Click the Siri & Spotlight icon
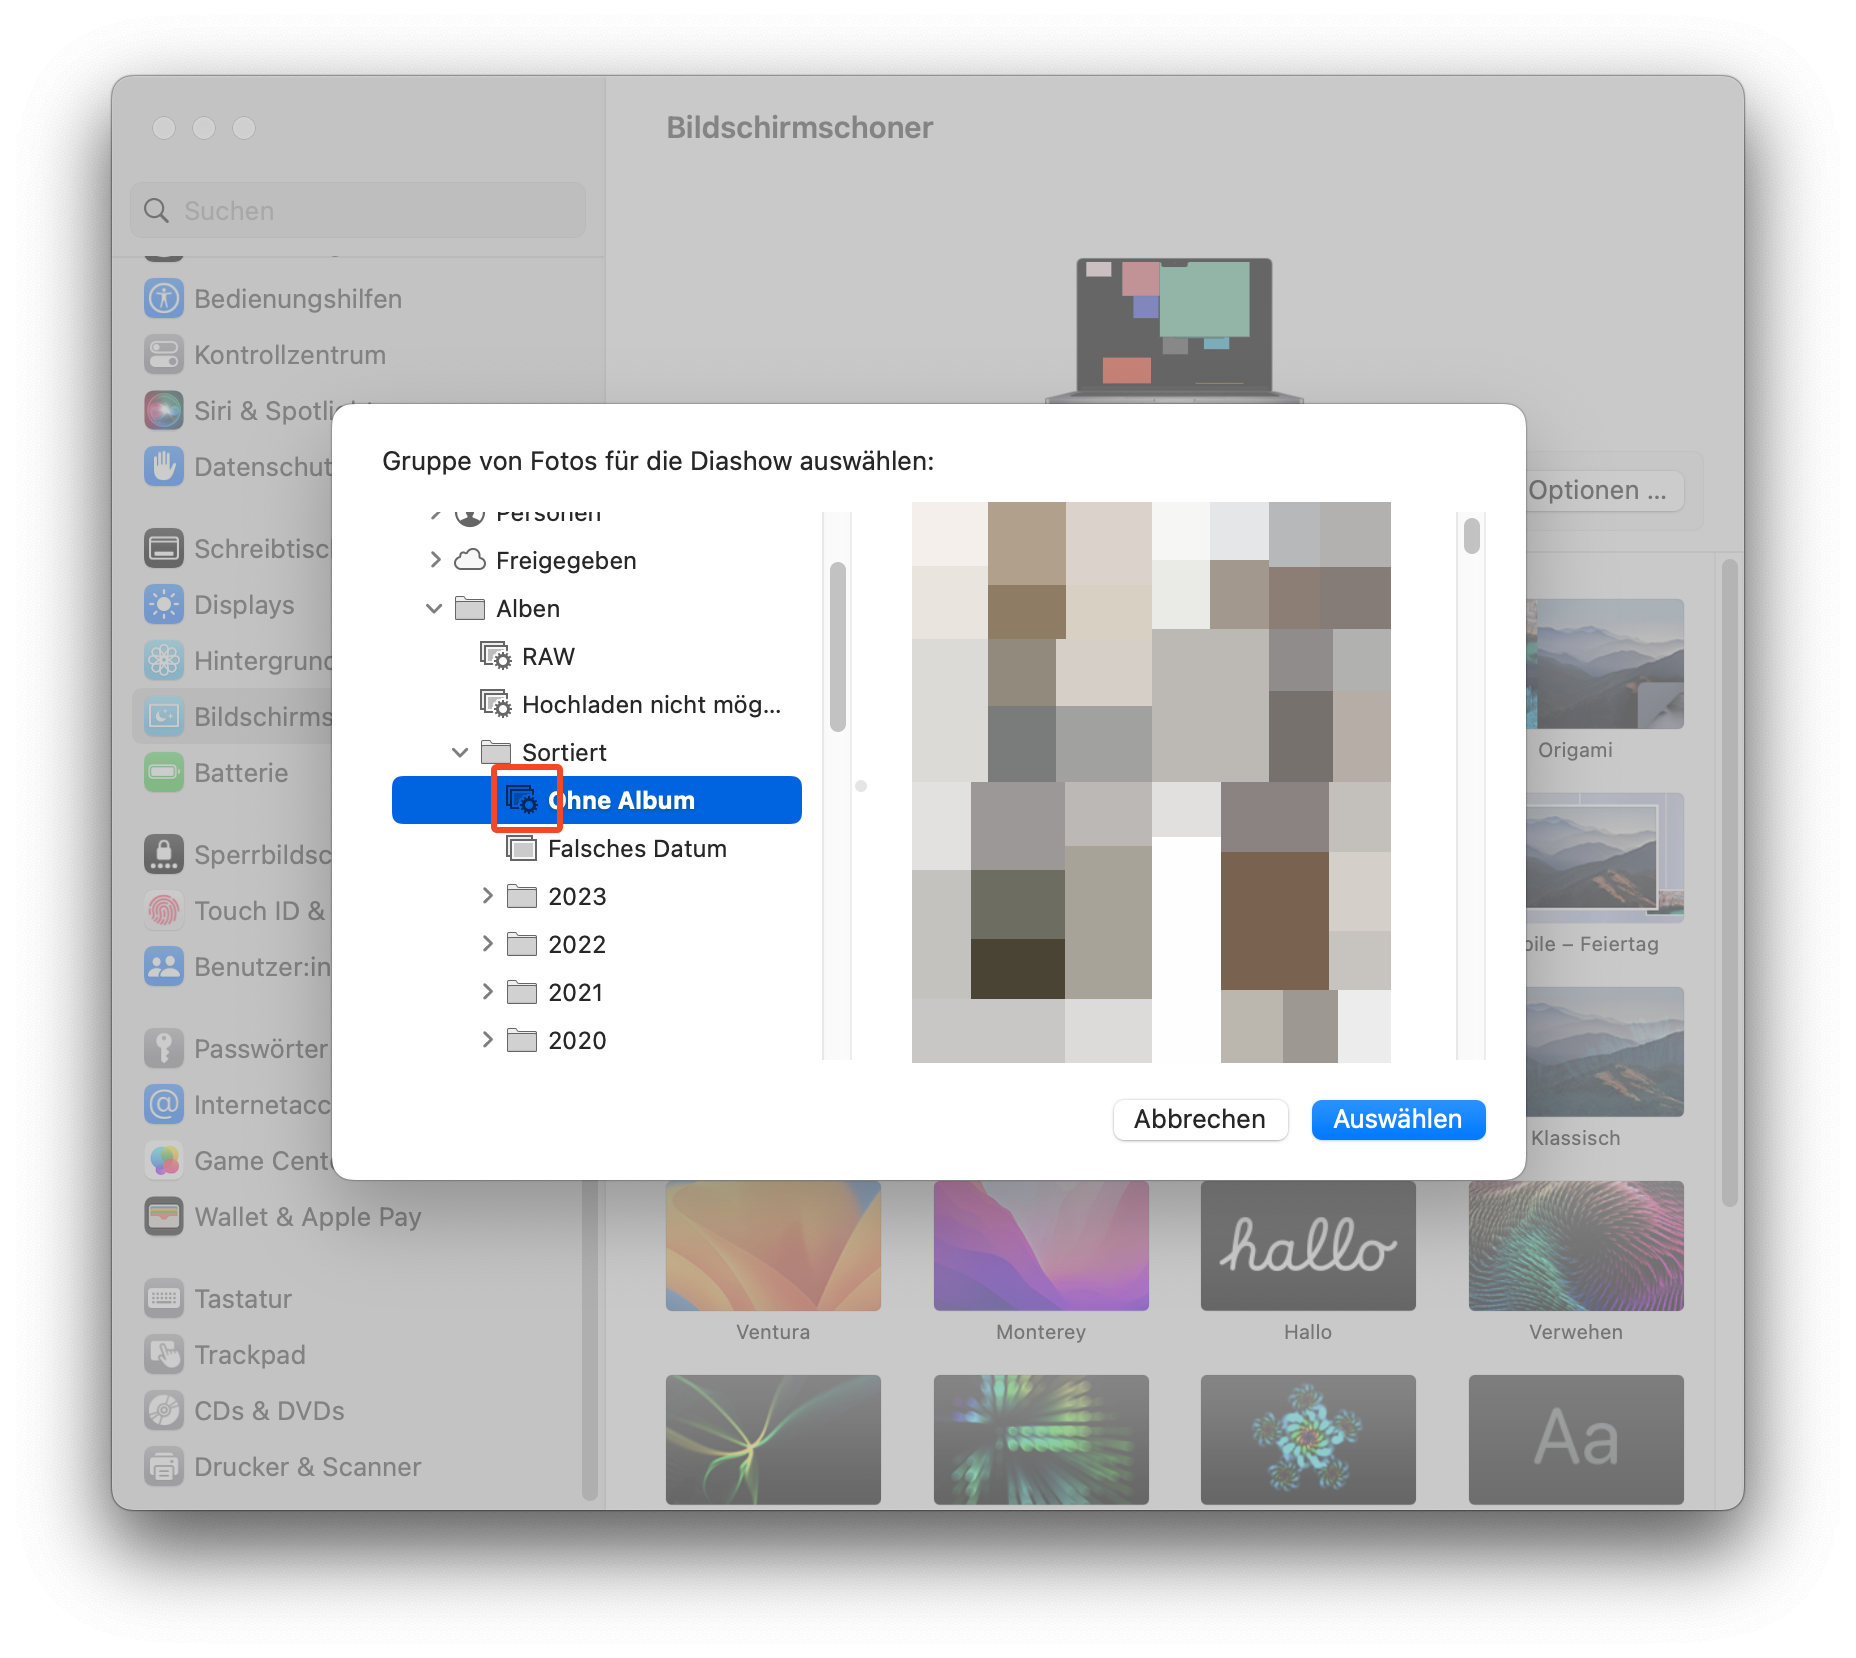The height and width of the screenshot is (1658, 1856). pyautogui.click(x=164, y=410)
